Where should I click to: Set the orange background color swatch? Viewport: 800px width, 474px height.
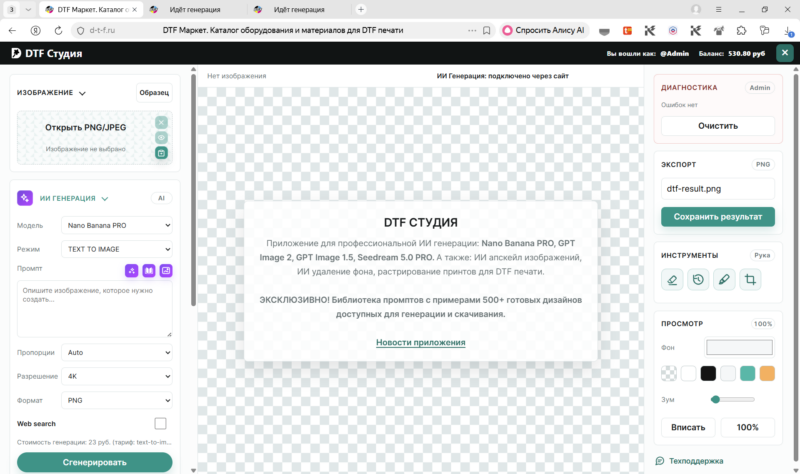coord(767,373)
